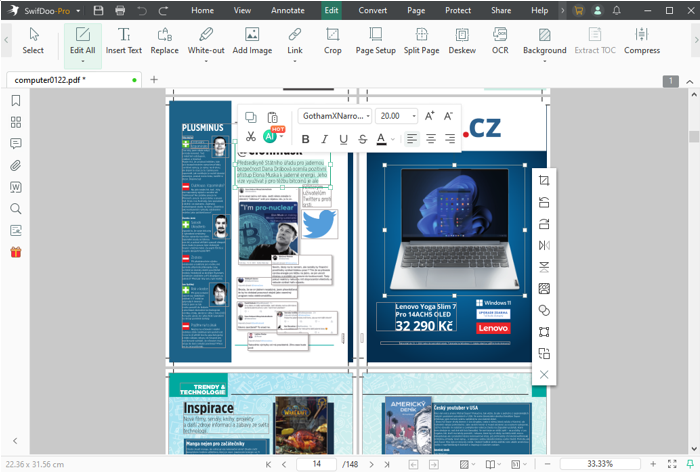
Task: Toggle underline formatting
Action: [343, 139]
